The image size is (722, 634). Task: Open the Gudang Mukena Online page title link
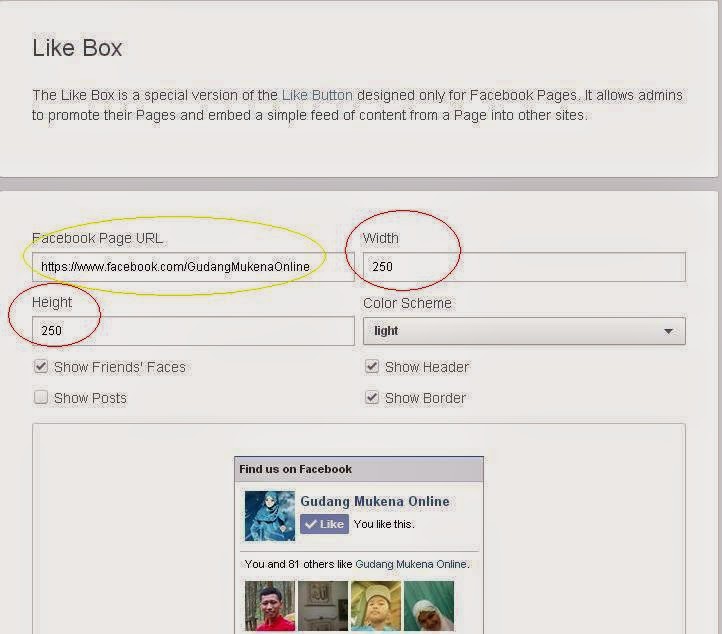[375, 501]
